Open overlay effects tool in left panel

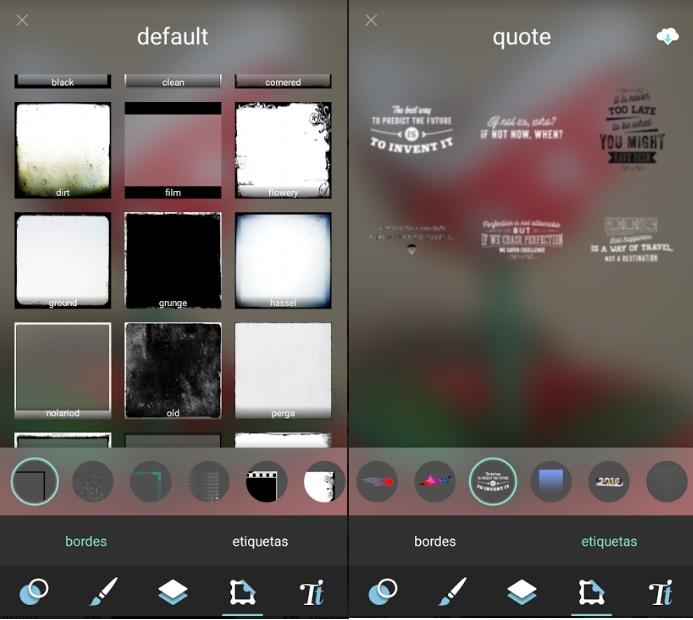pos(34,592)
